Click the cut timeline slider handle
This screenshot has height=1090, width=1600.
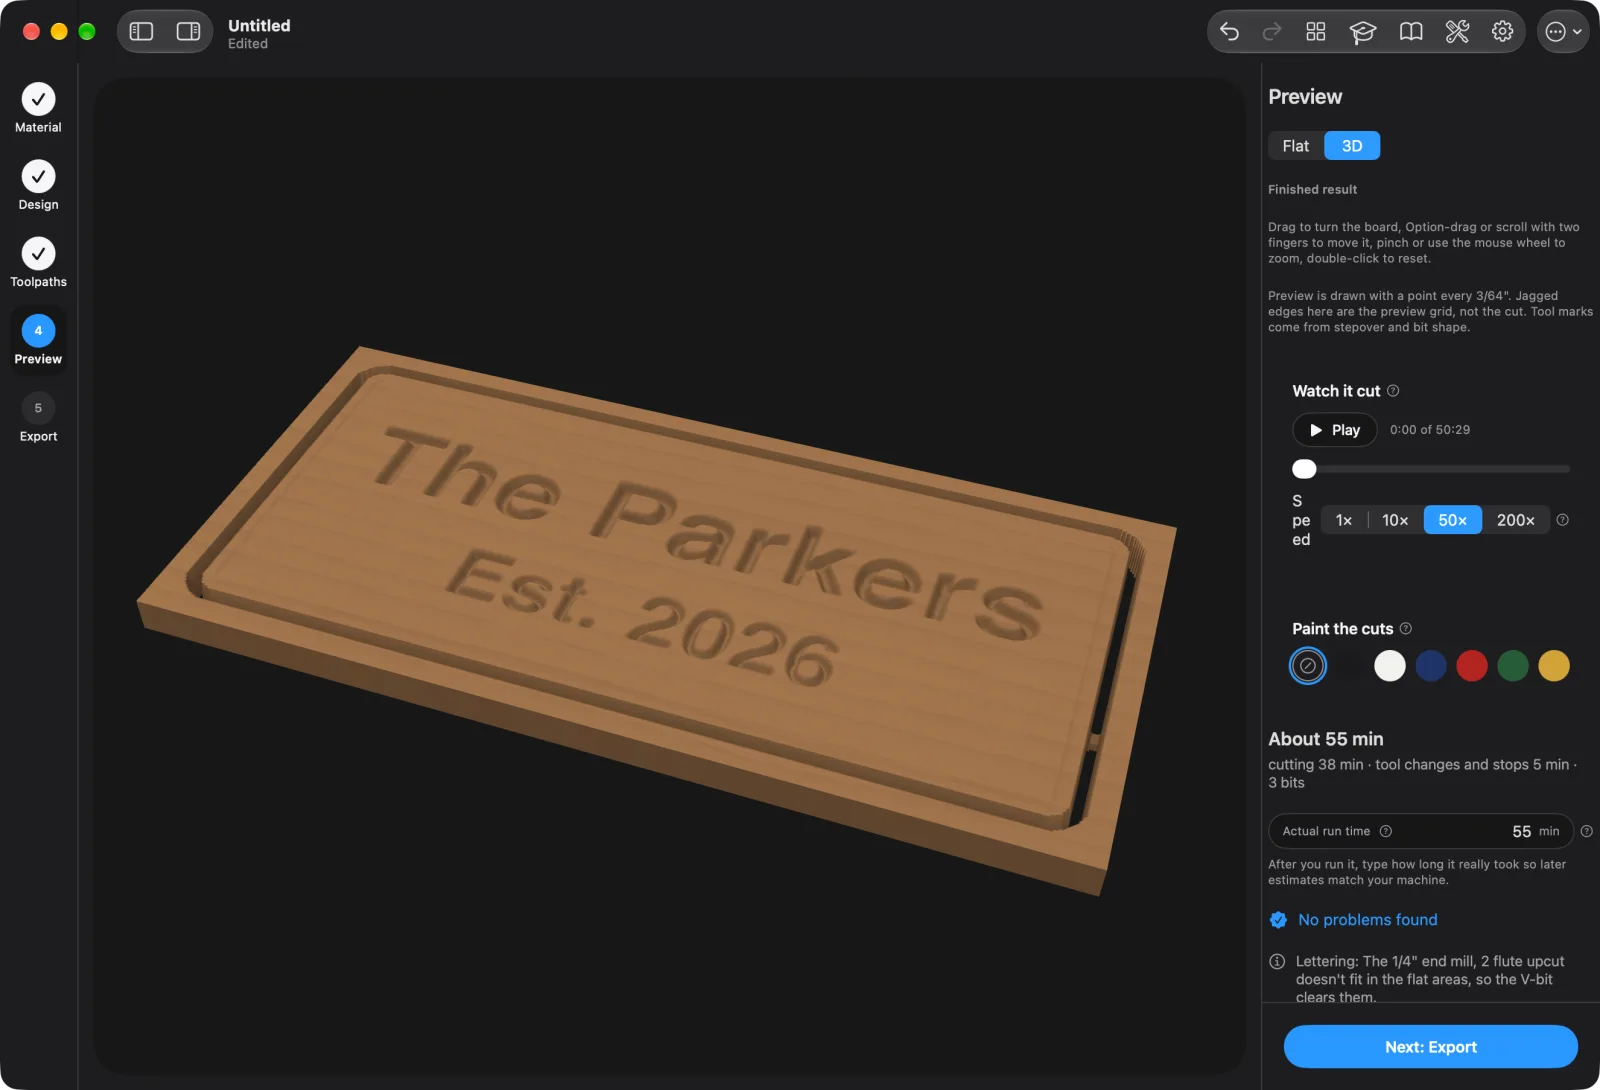pos(1304,469)
